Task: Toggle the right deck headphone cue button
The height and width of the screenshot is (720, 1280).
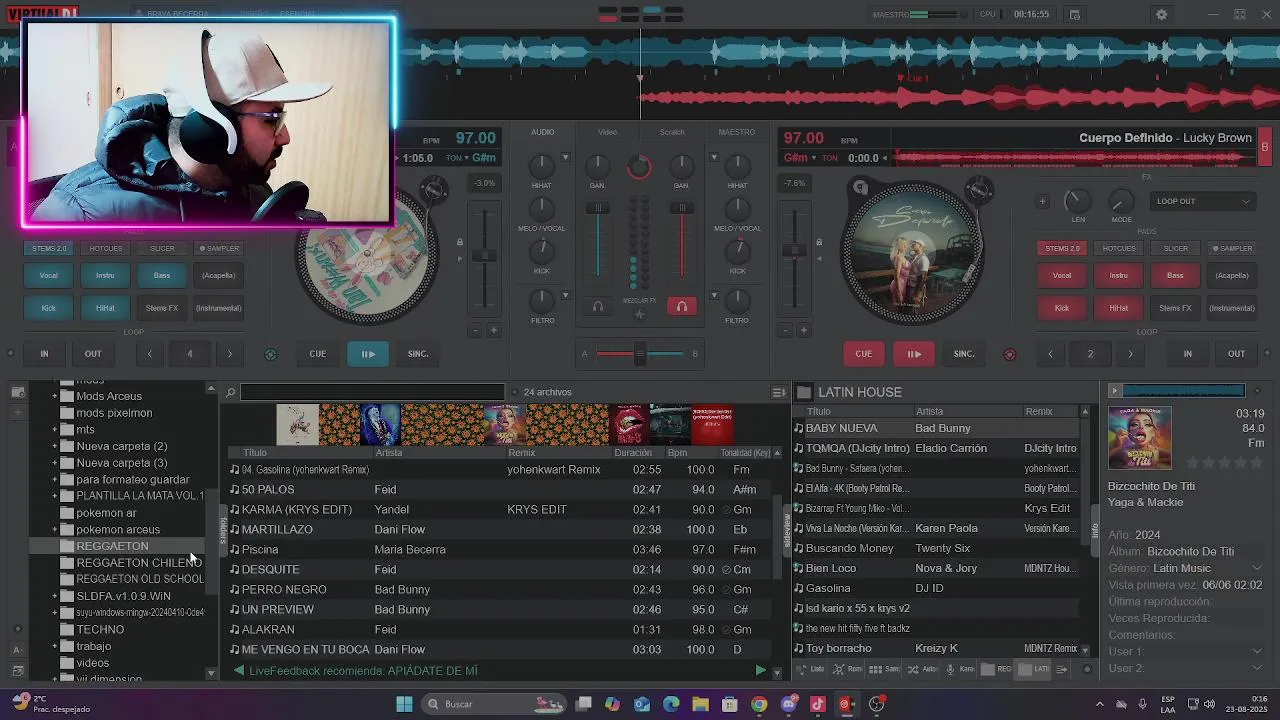Action: (682, 307)
